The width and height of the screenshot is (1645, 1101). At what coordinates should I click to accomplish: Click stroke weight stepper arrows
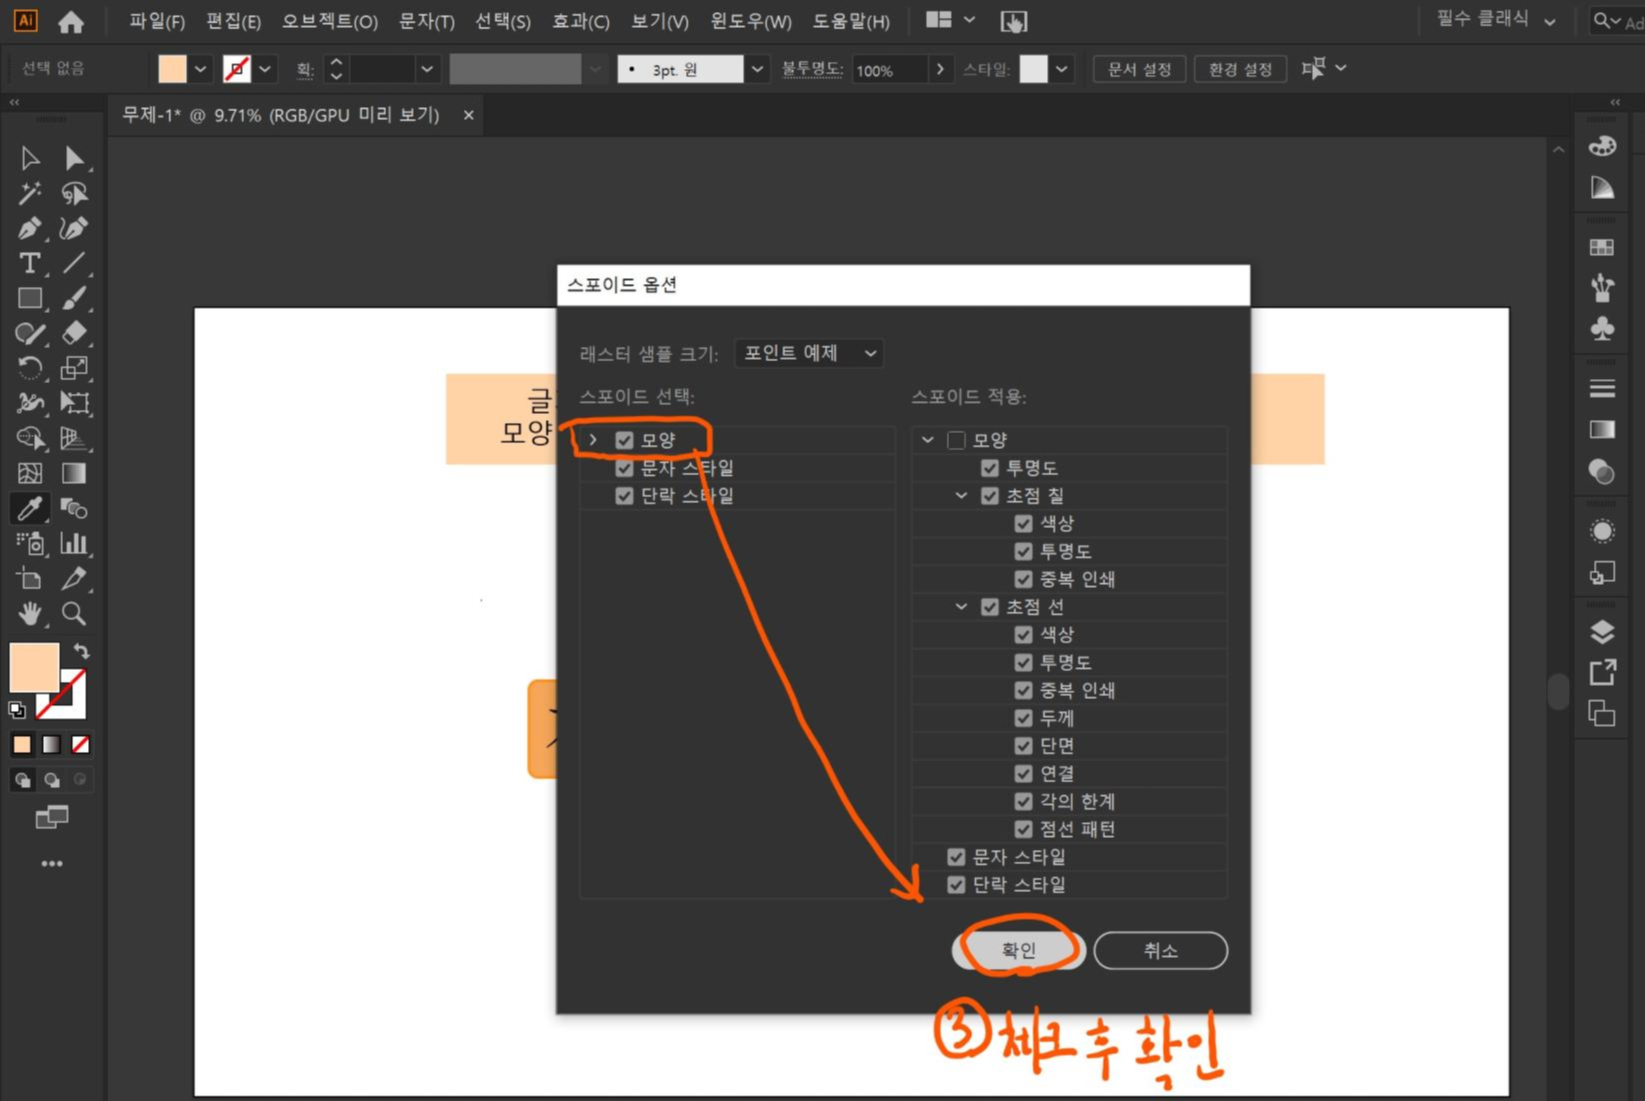[336, 69]
